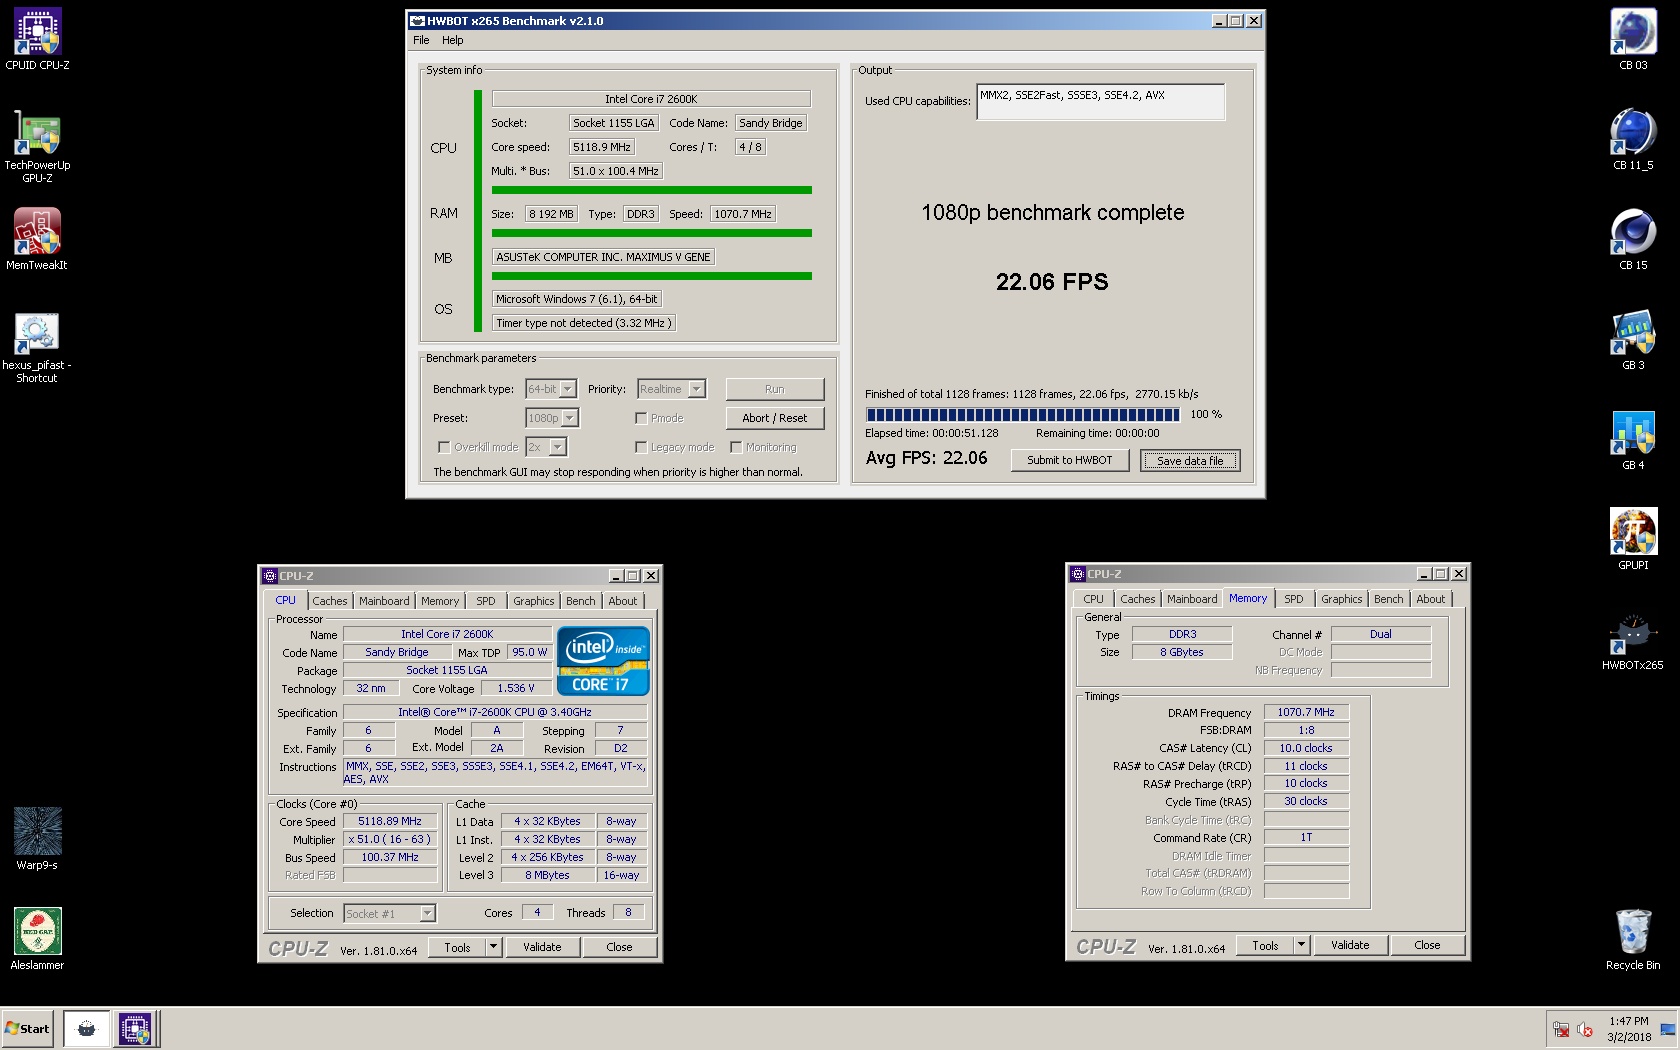
Task: Click the Submit to HWBOT button
Action: (1069, 460)
